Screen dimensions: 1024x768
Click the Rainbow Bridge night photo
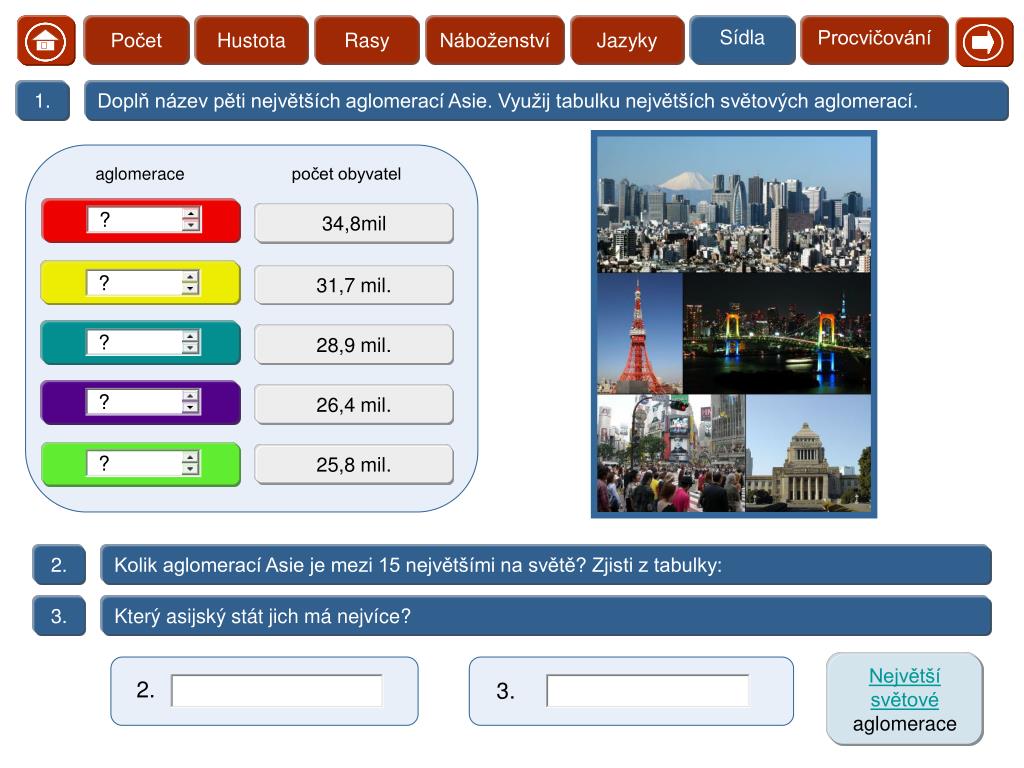(x=777, y=333)
